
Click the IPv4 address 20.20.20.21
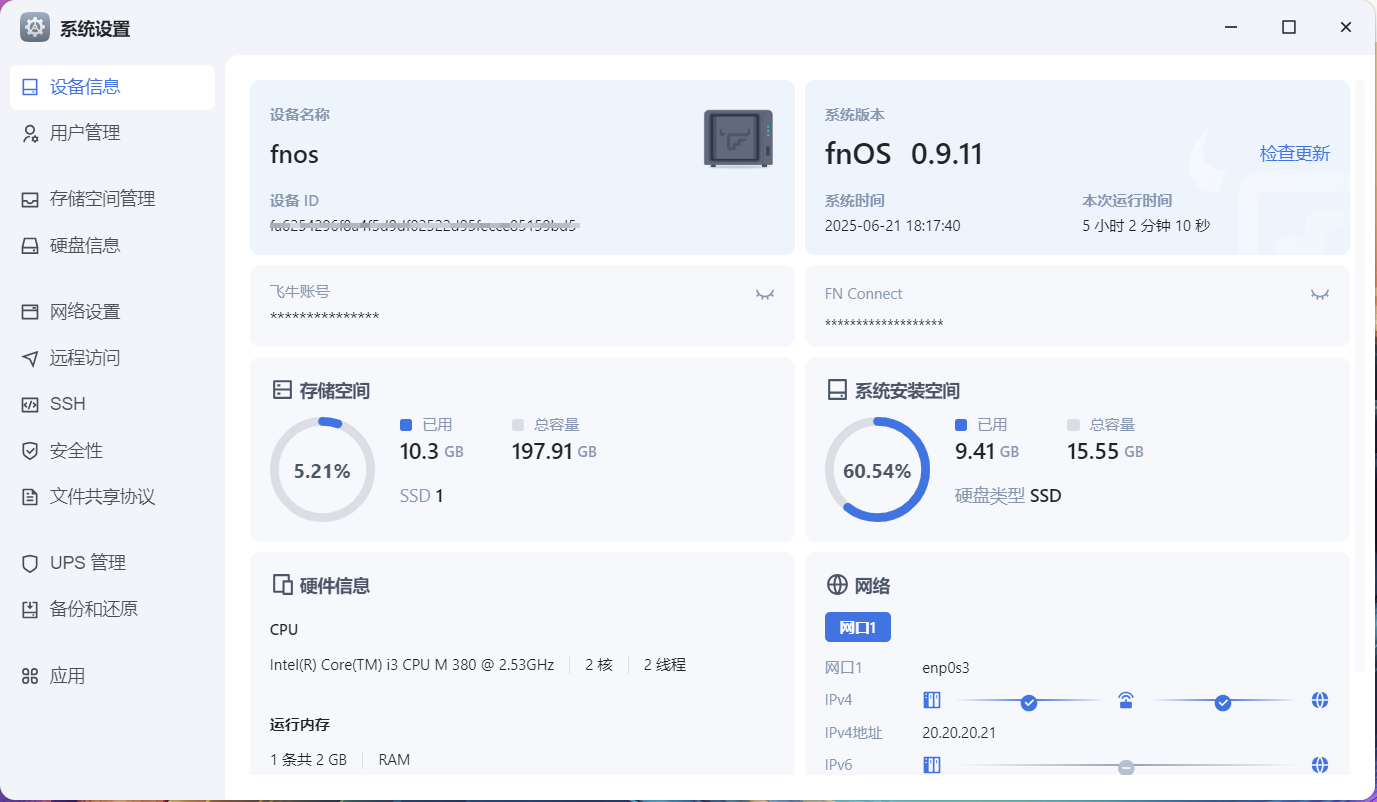click(959, 733)
